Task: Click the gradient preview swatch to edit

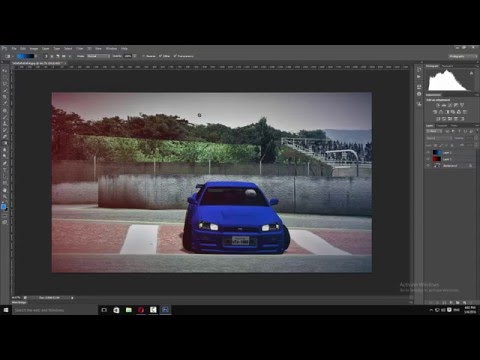Action: (26, 56)
